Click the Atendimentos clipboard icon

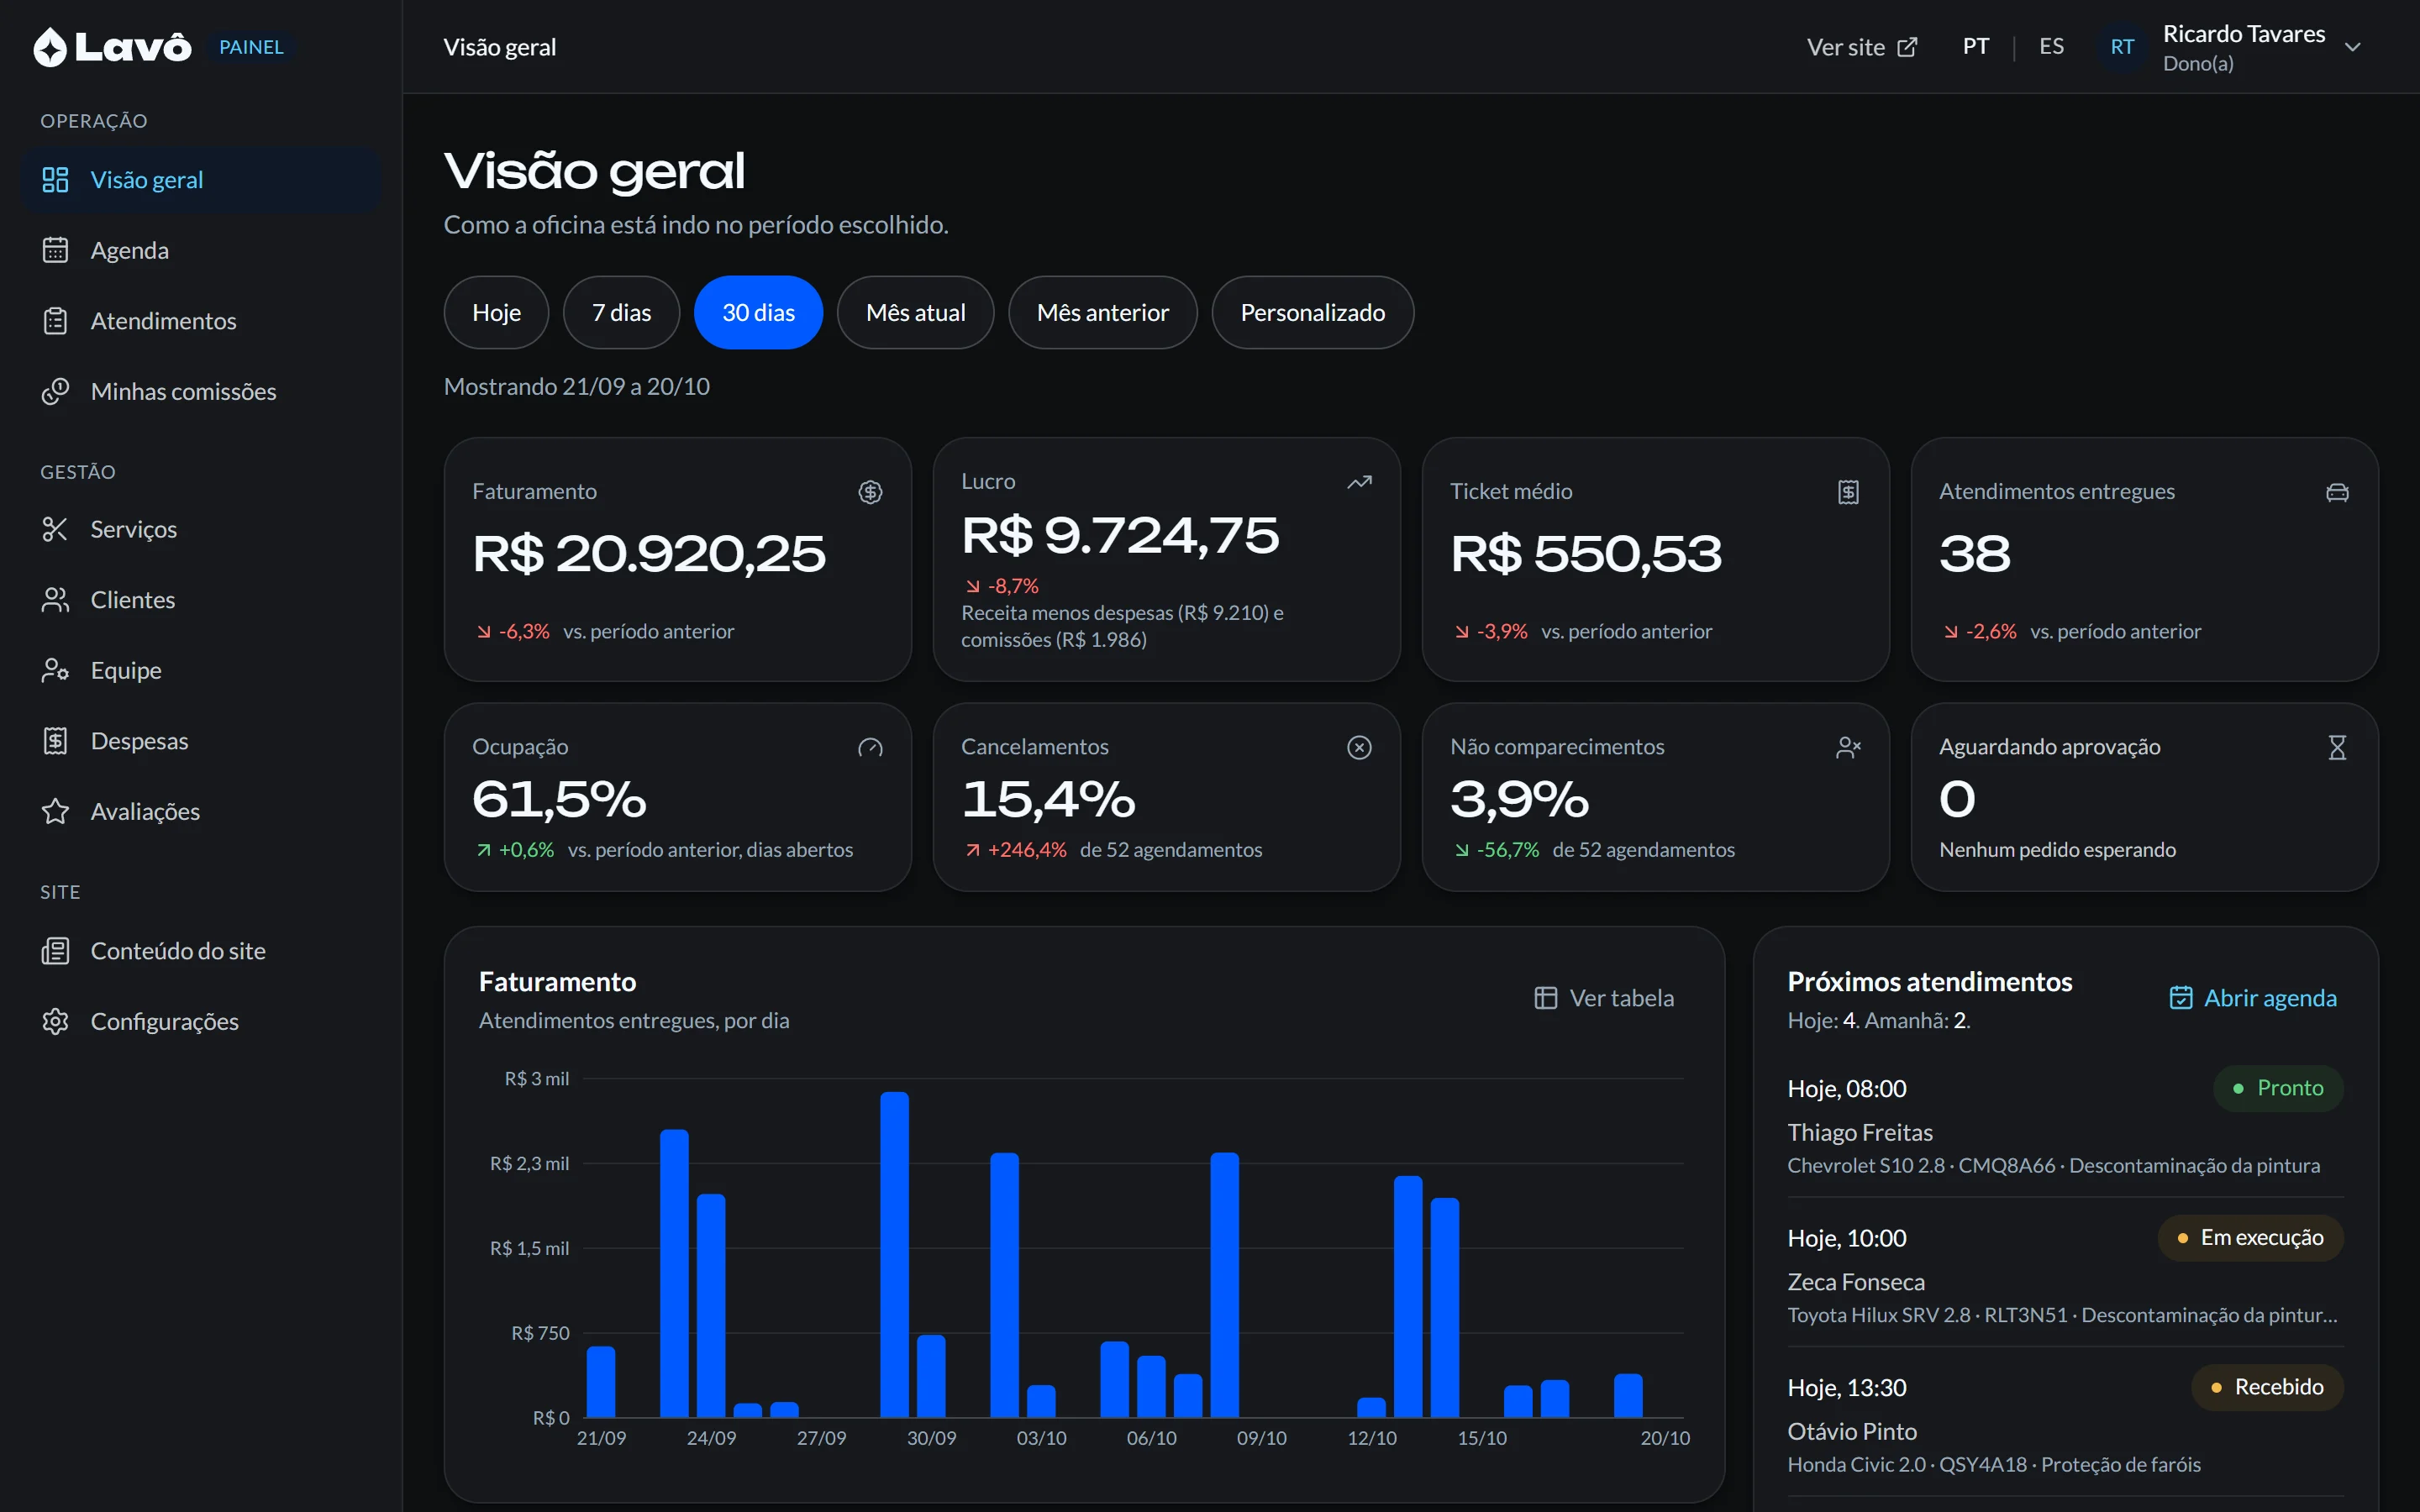coord(55,321)
